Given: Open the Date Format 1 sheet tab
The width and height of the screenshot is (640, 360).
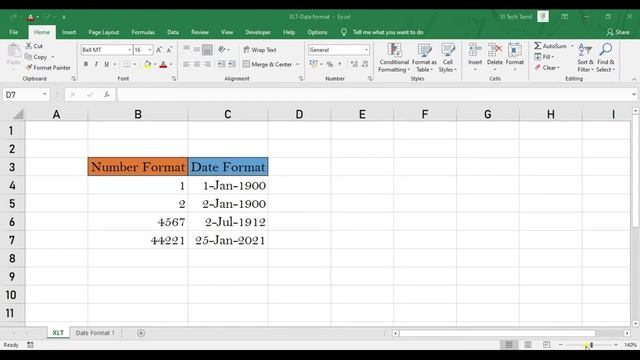Looking at the screenshot, I should tap(95, 333).
